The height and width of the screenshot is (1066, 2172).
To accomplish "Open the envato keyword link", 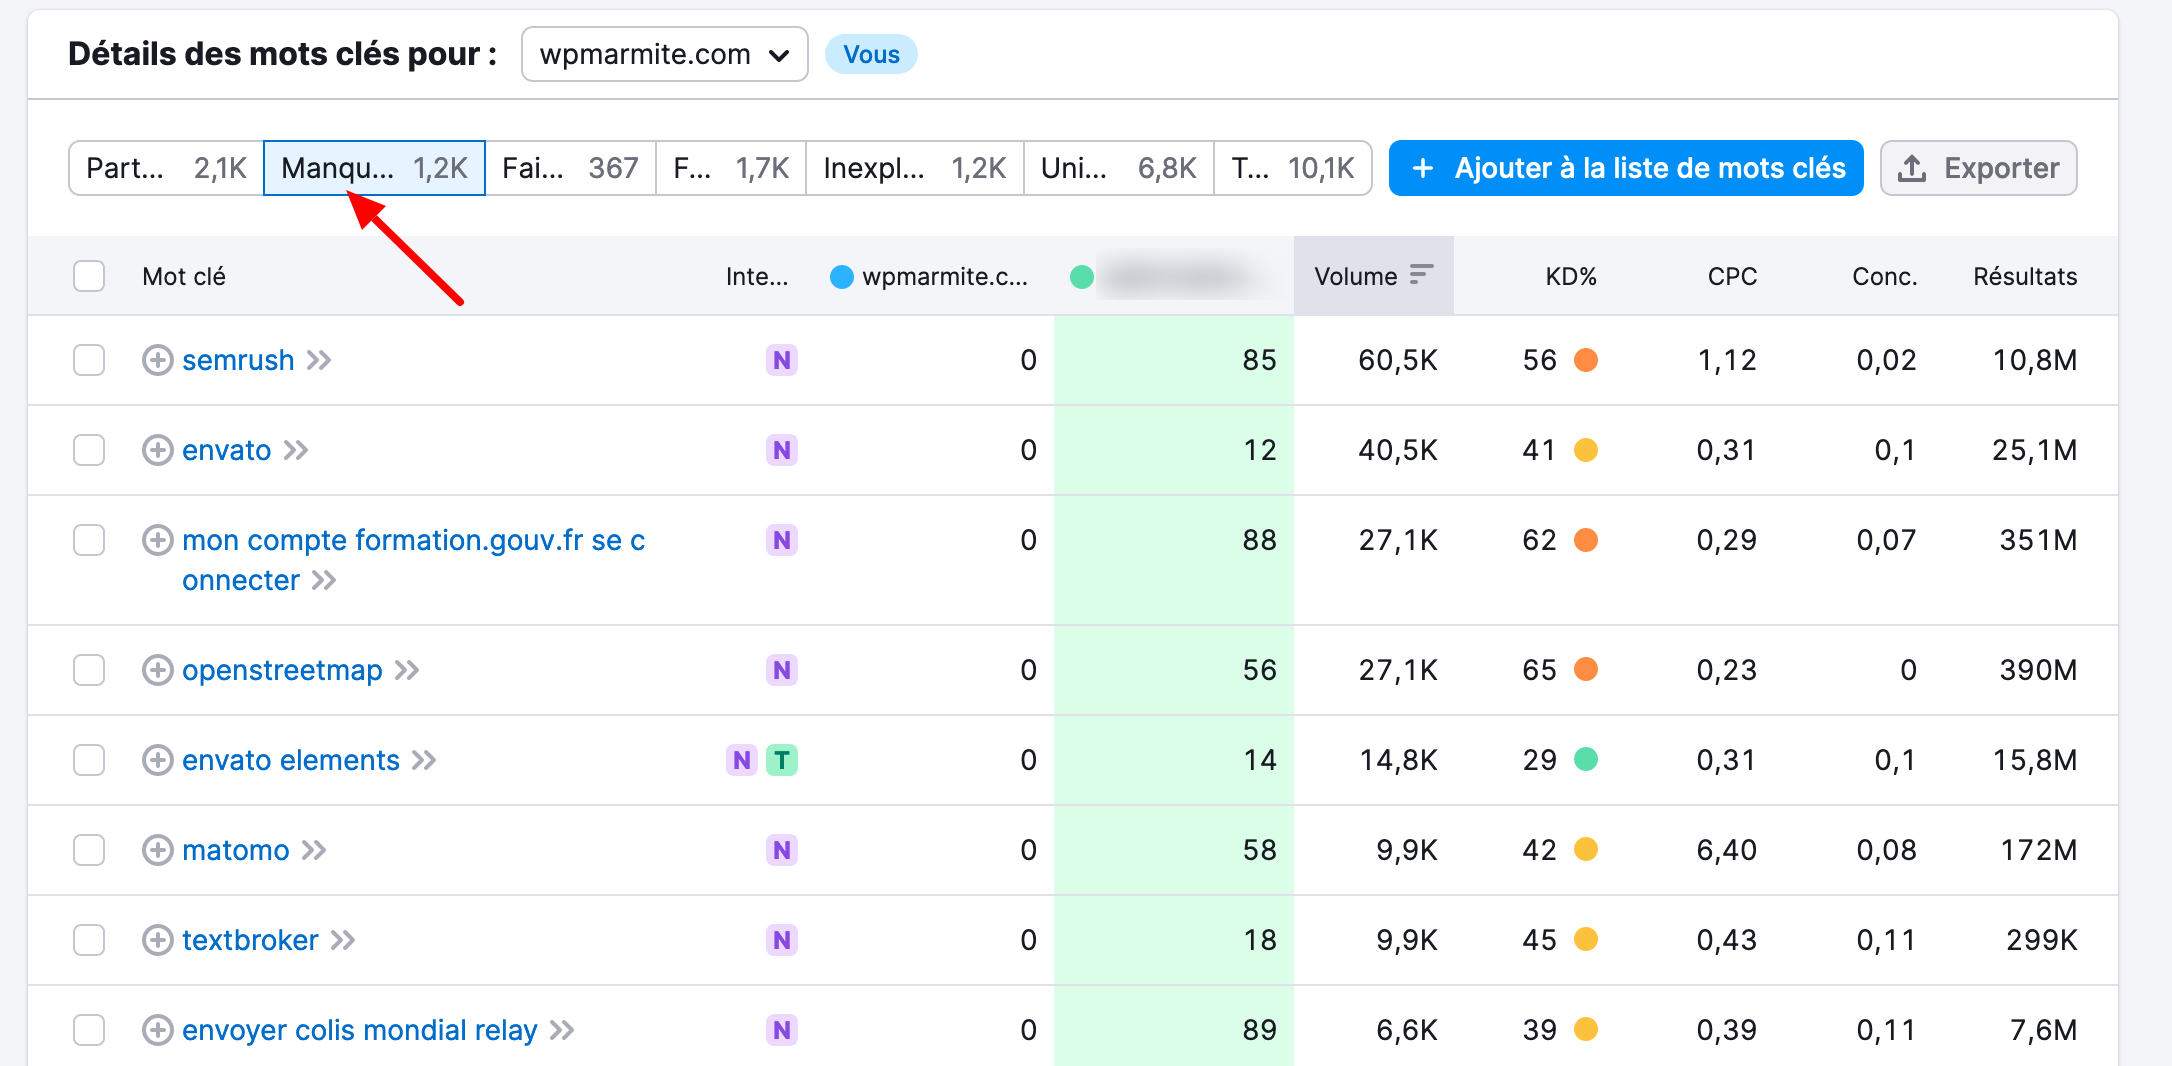I will click(227, 450).
